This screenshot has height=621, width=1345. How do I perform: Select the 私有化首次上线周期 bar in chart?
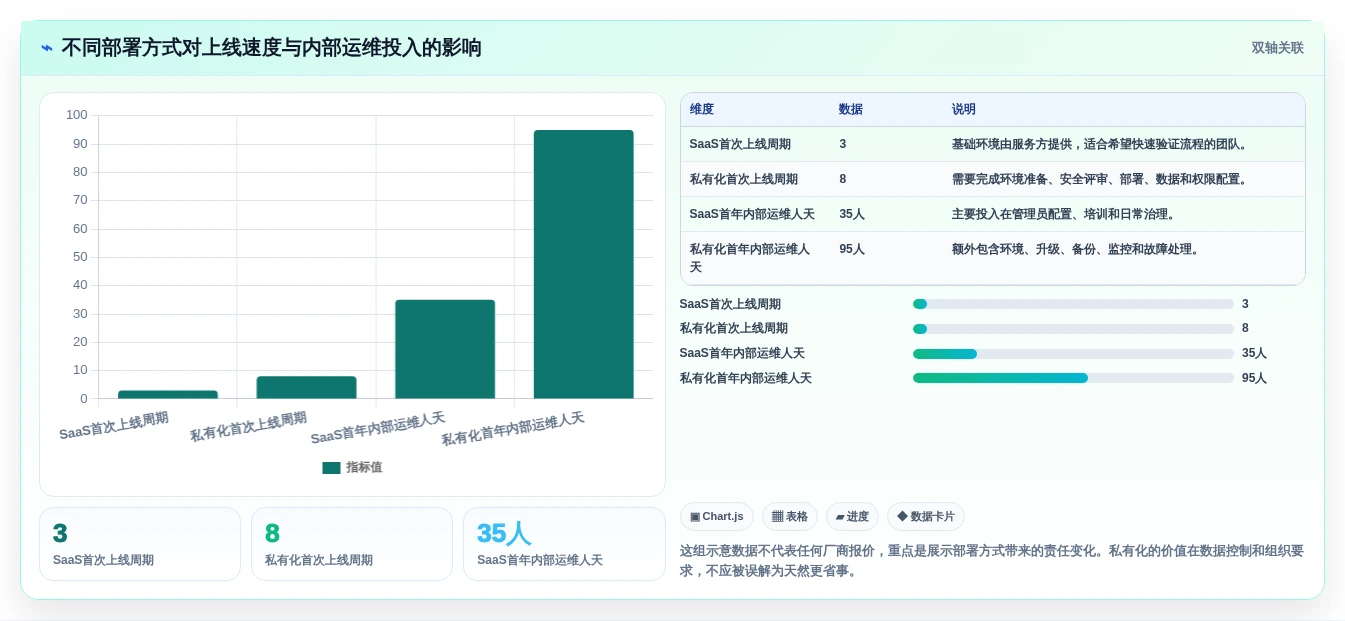tap(306, 387)
